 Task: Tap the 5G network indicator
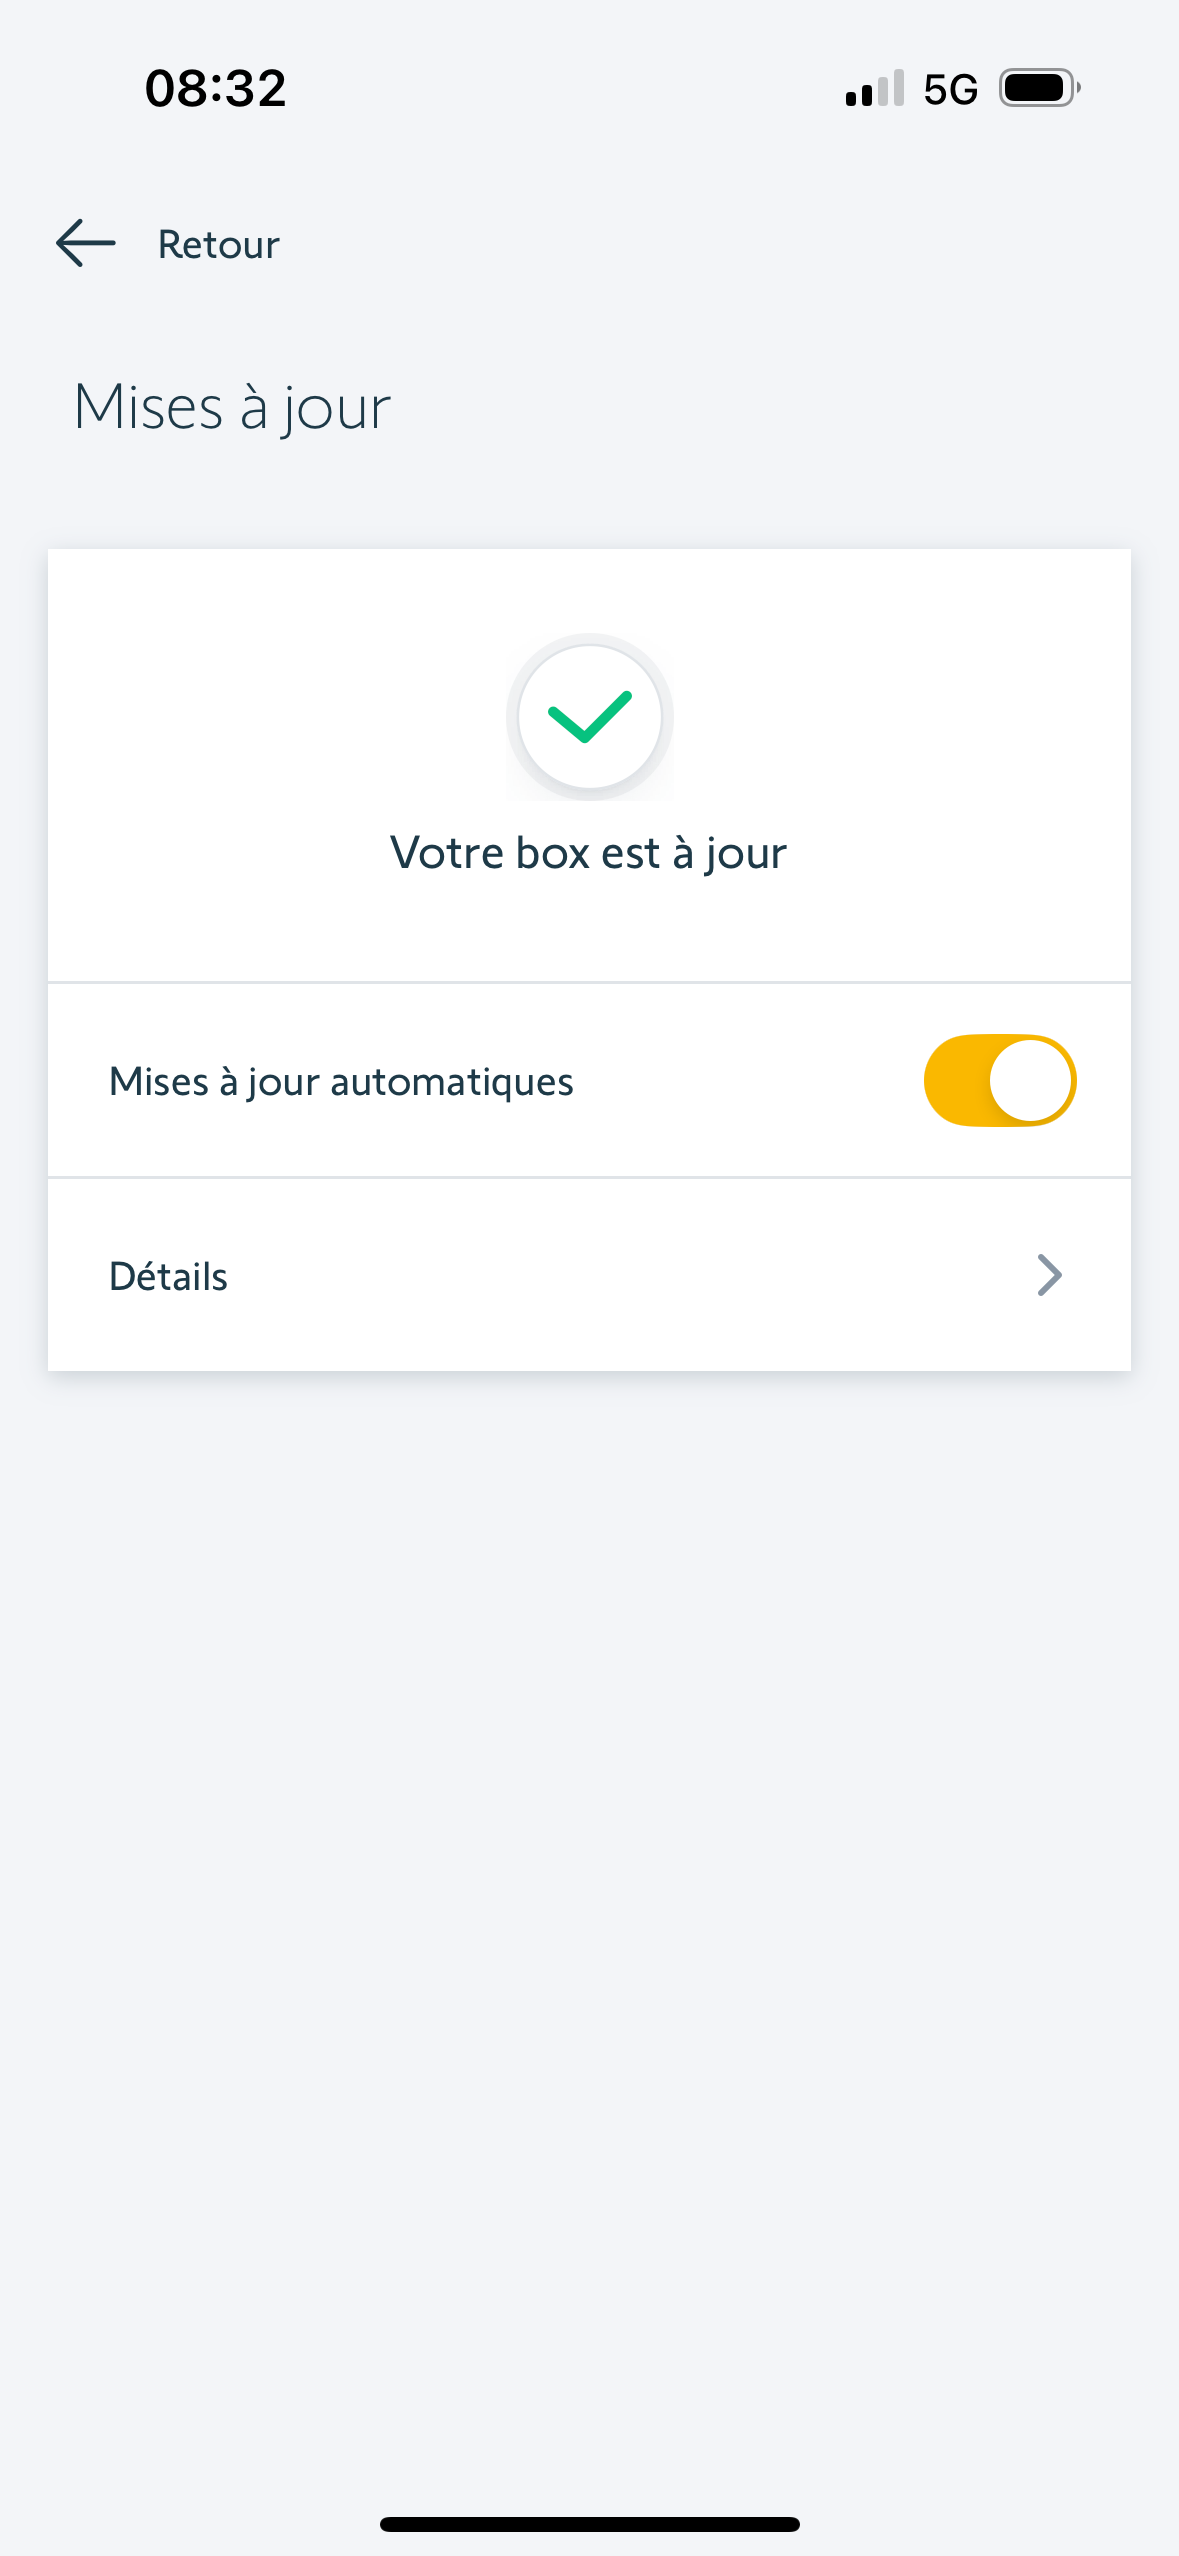[950, 90]
